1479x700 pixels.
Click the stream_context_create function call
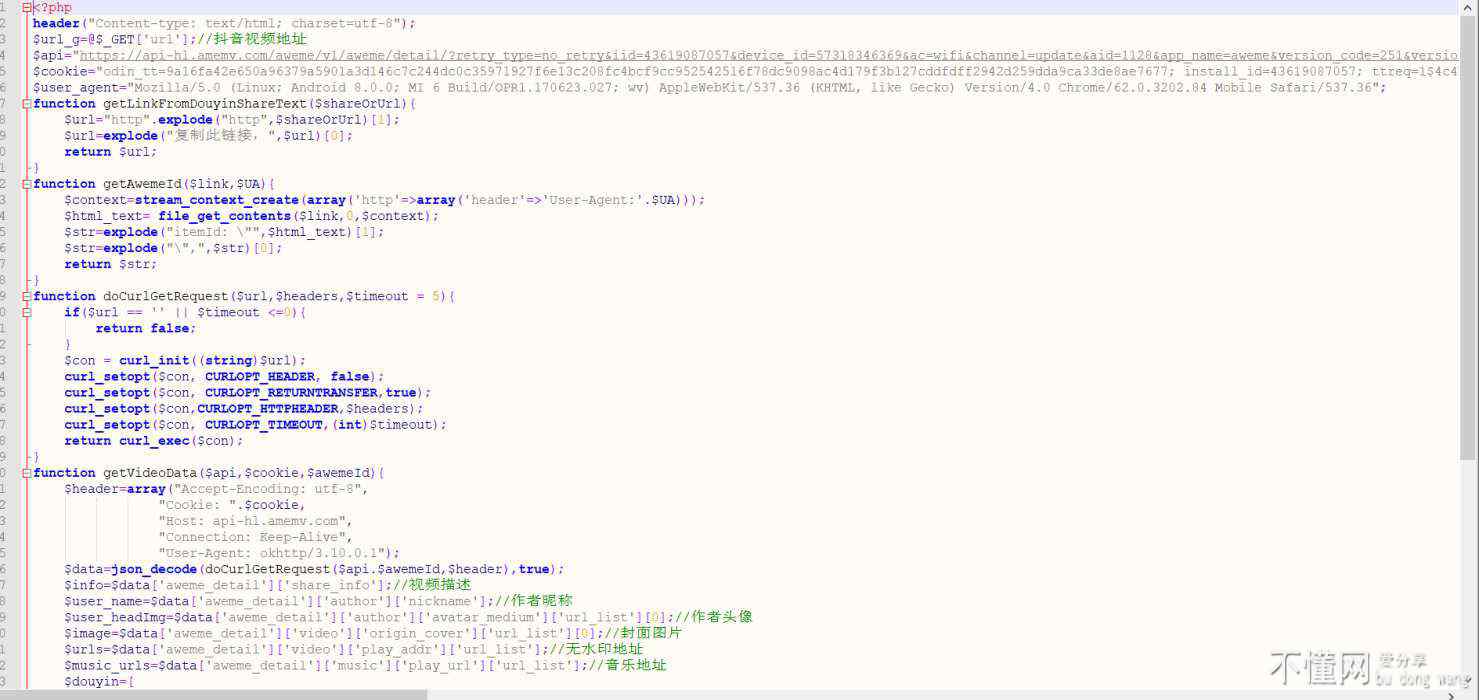click(216, 200)
